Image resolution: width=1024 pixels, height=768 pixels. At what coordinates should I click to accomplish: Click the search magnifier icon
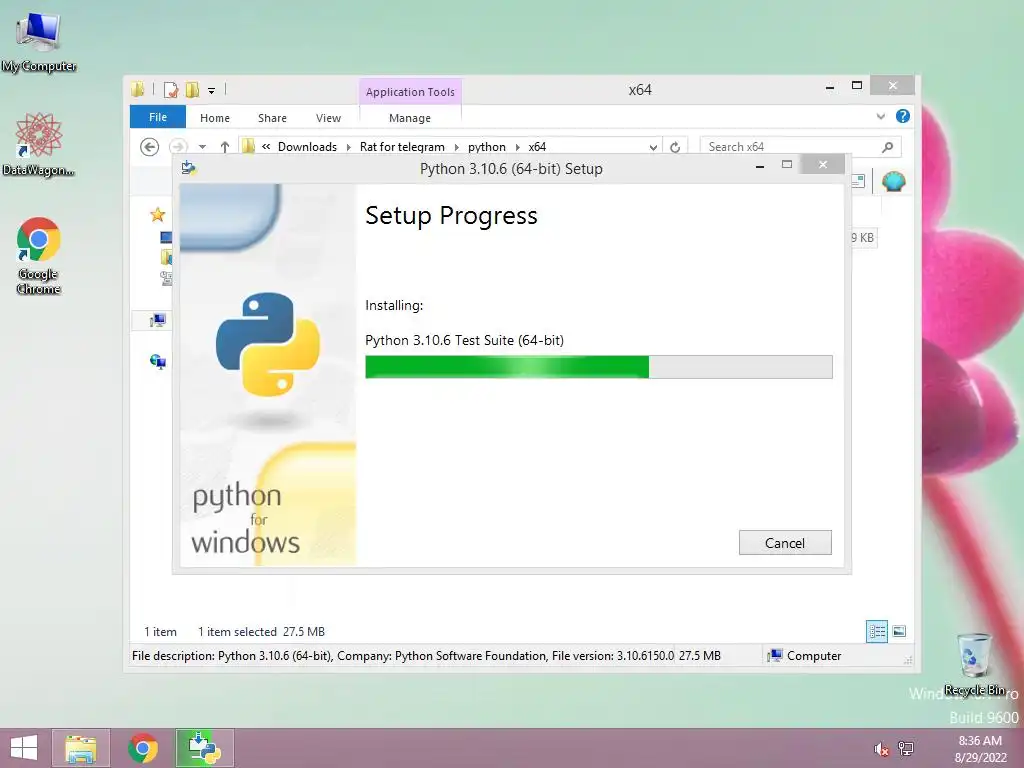tap(888, 147)
